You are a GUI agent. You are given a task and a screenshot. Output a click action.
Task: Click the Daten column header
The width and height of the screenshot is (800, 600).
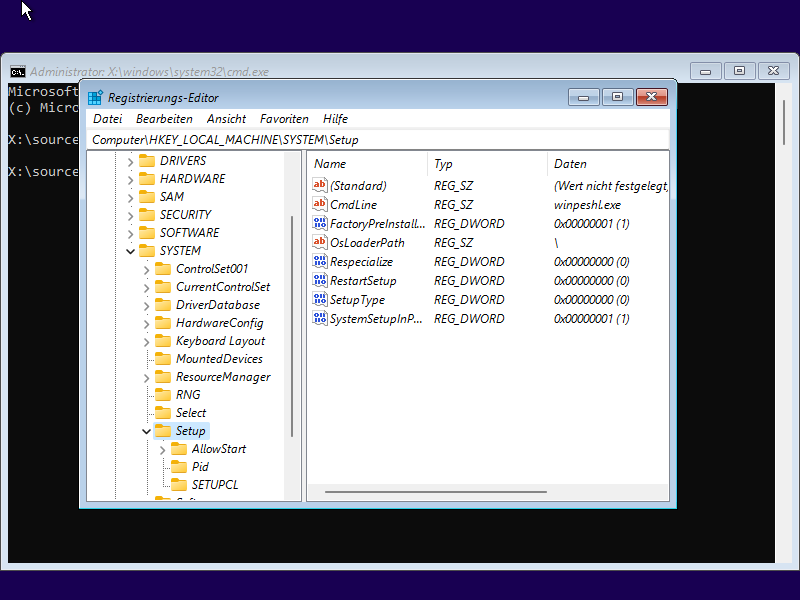[x=570, y=164]
